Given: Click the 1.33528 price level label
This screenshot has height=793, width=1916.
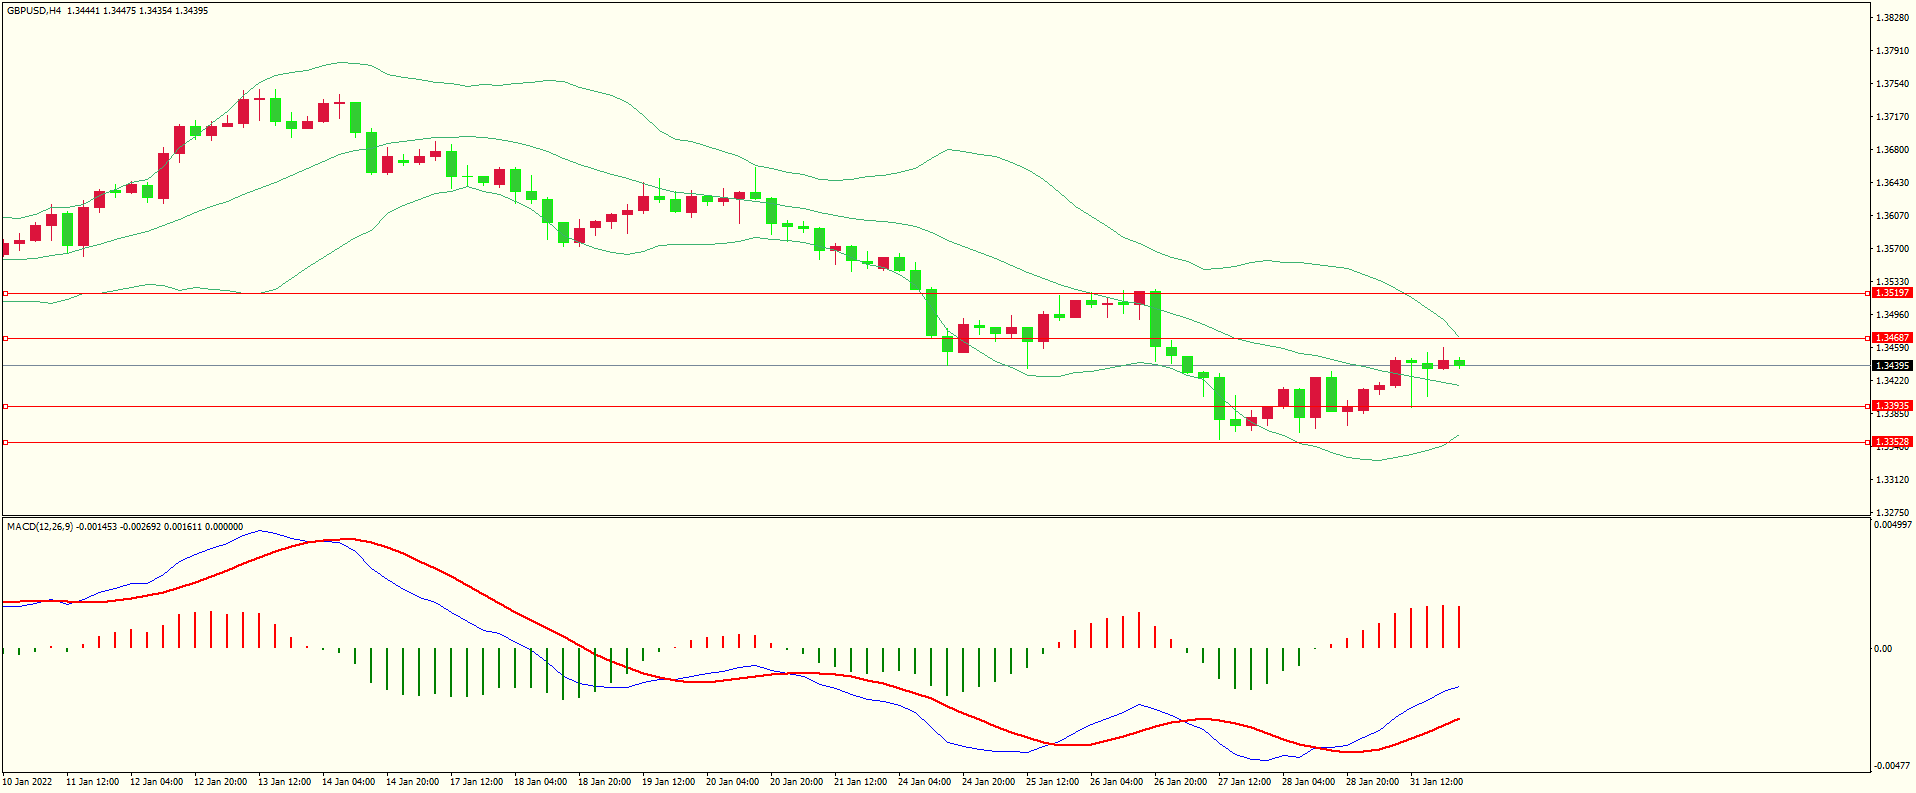Looking at the screenshot, I should point(1892,442).
